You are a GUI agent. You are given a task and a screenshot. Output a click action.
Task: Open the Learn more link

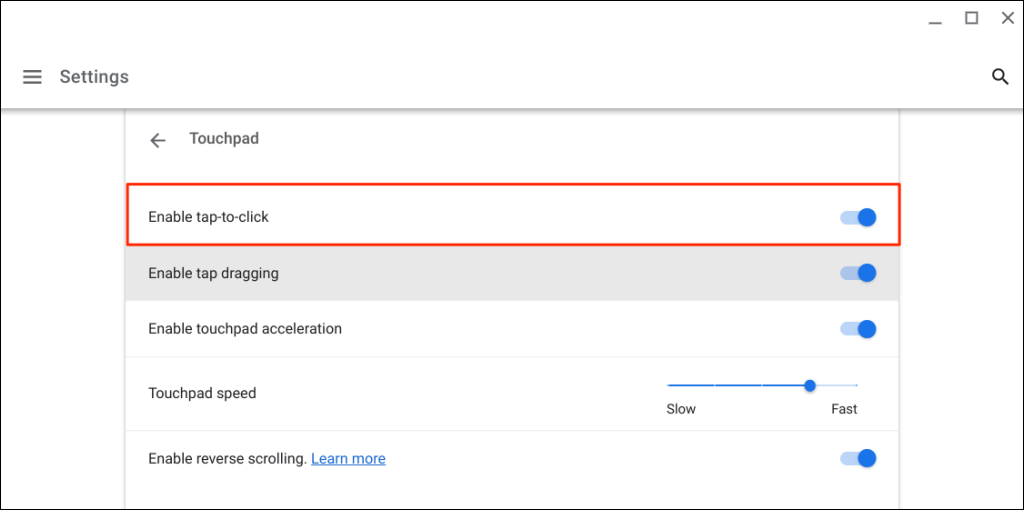point(348,459)
